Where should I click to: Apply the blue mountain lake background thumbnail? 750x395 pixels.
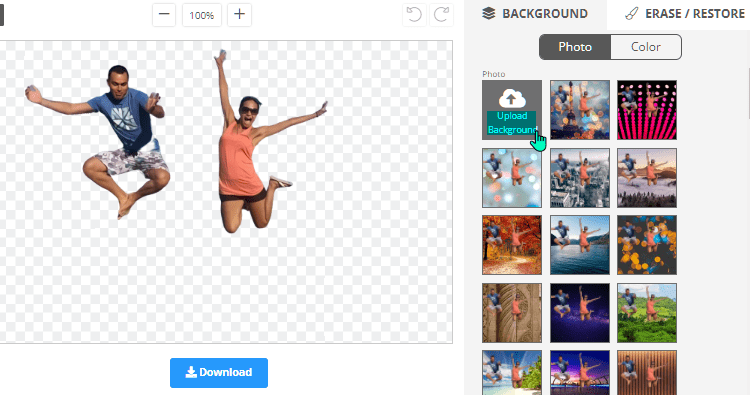pyautogui.click(x=580, y=245)
